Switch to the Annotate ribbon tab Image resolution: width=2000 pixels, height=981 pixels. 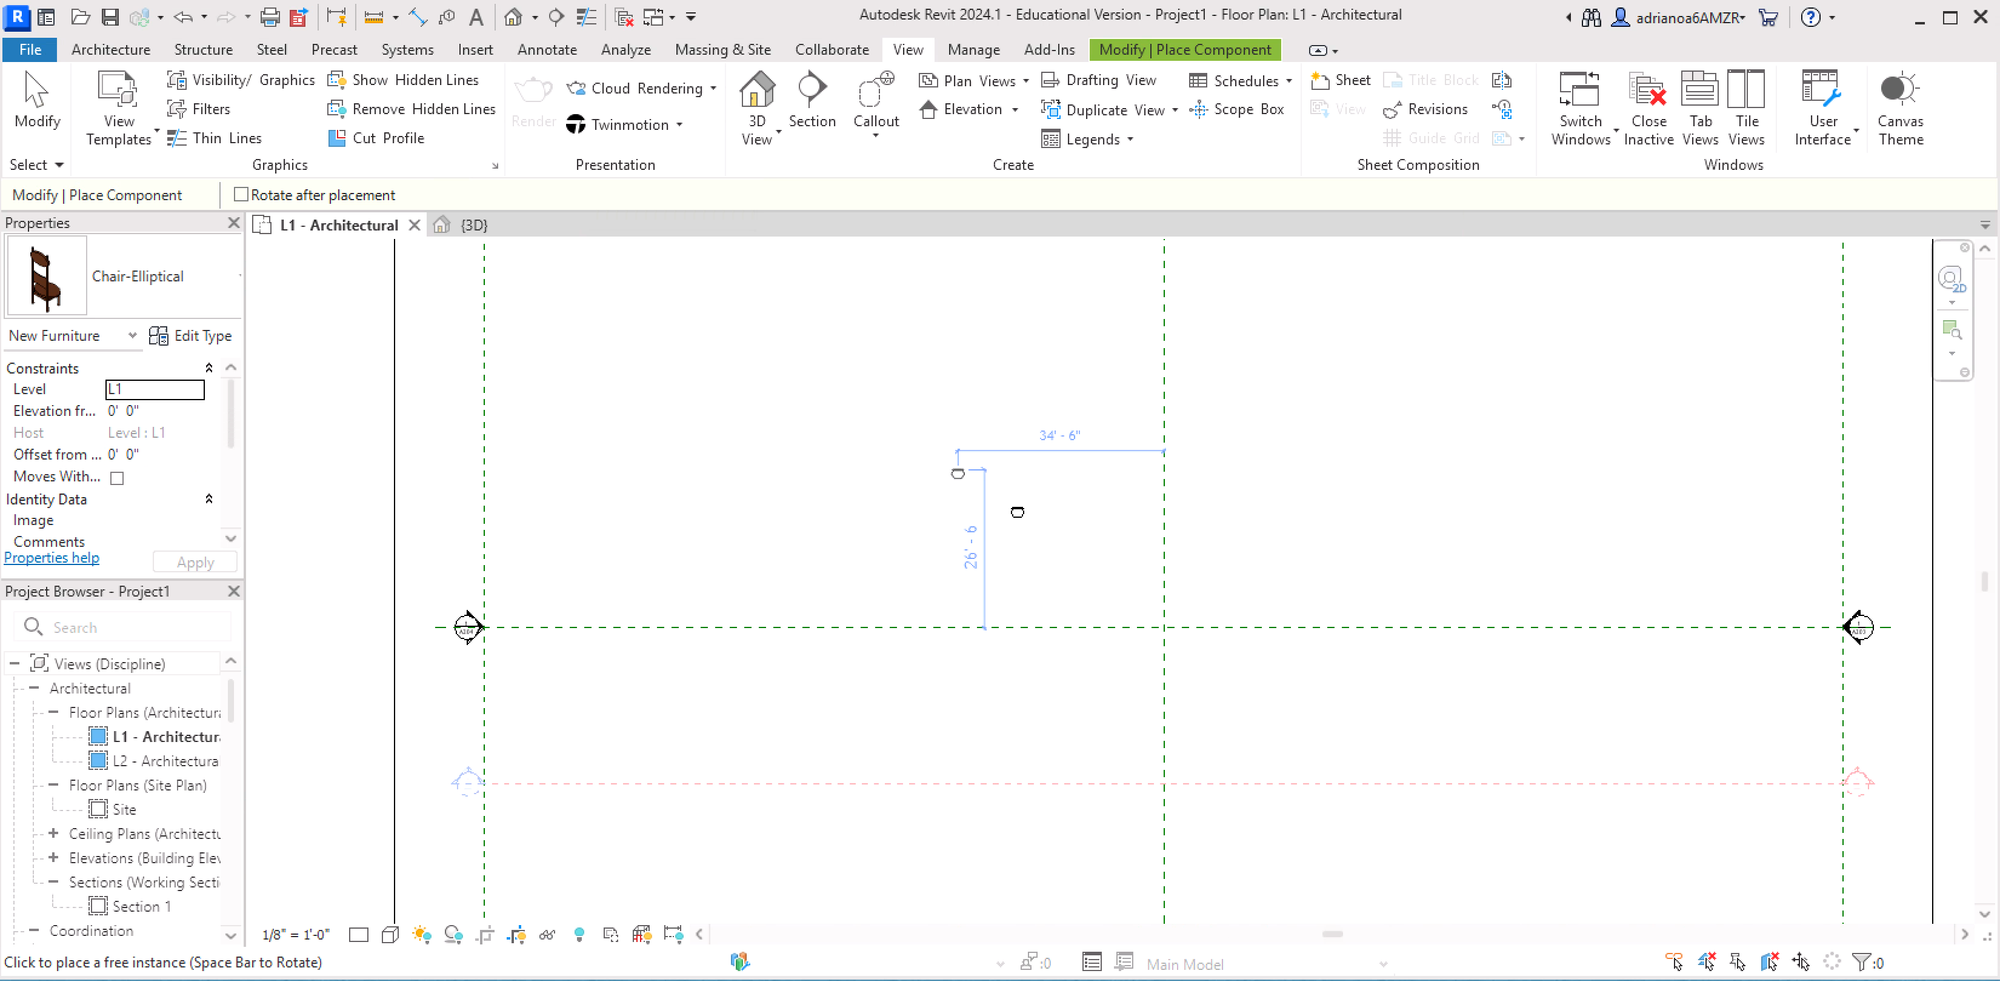[547, 49]
